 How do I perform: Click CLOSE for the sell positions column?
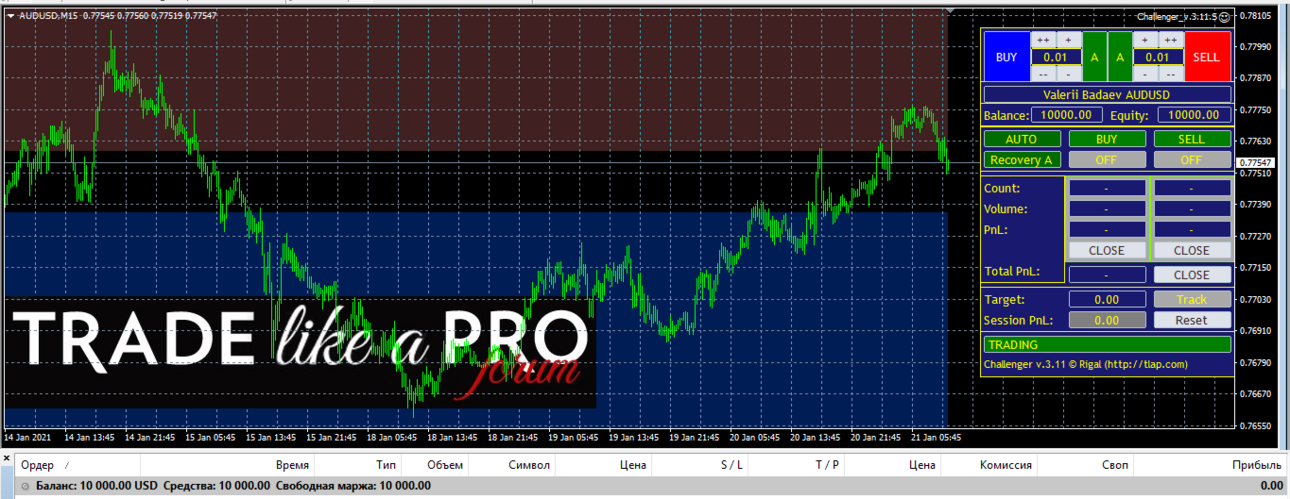(1191, 250)
